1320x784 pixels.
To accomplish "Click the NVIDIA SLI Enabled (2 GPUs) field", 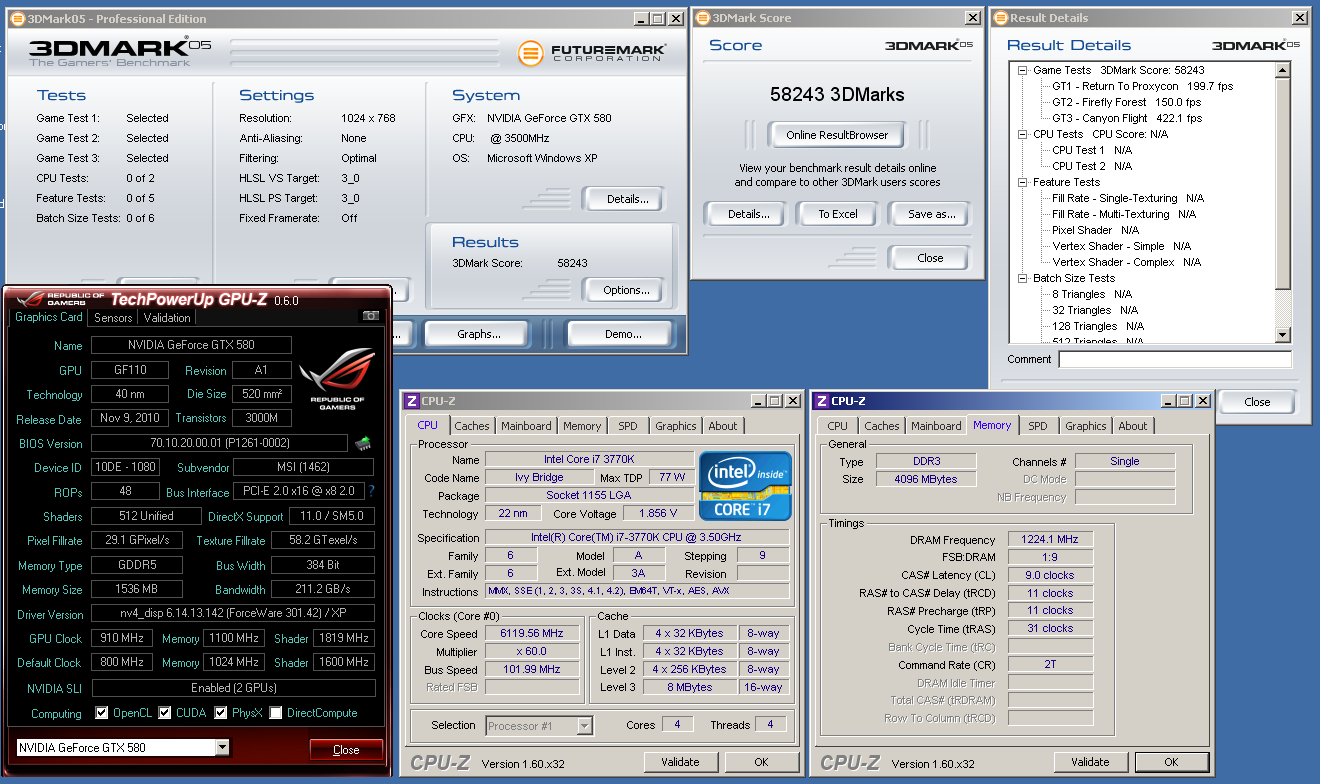I will (x=233, y=688).
